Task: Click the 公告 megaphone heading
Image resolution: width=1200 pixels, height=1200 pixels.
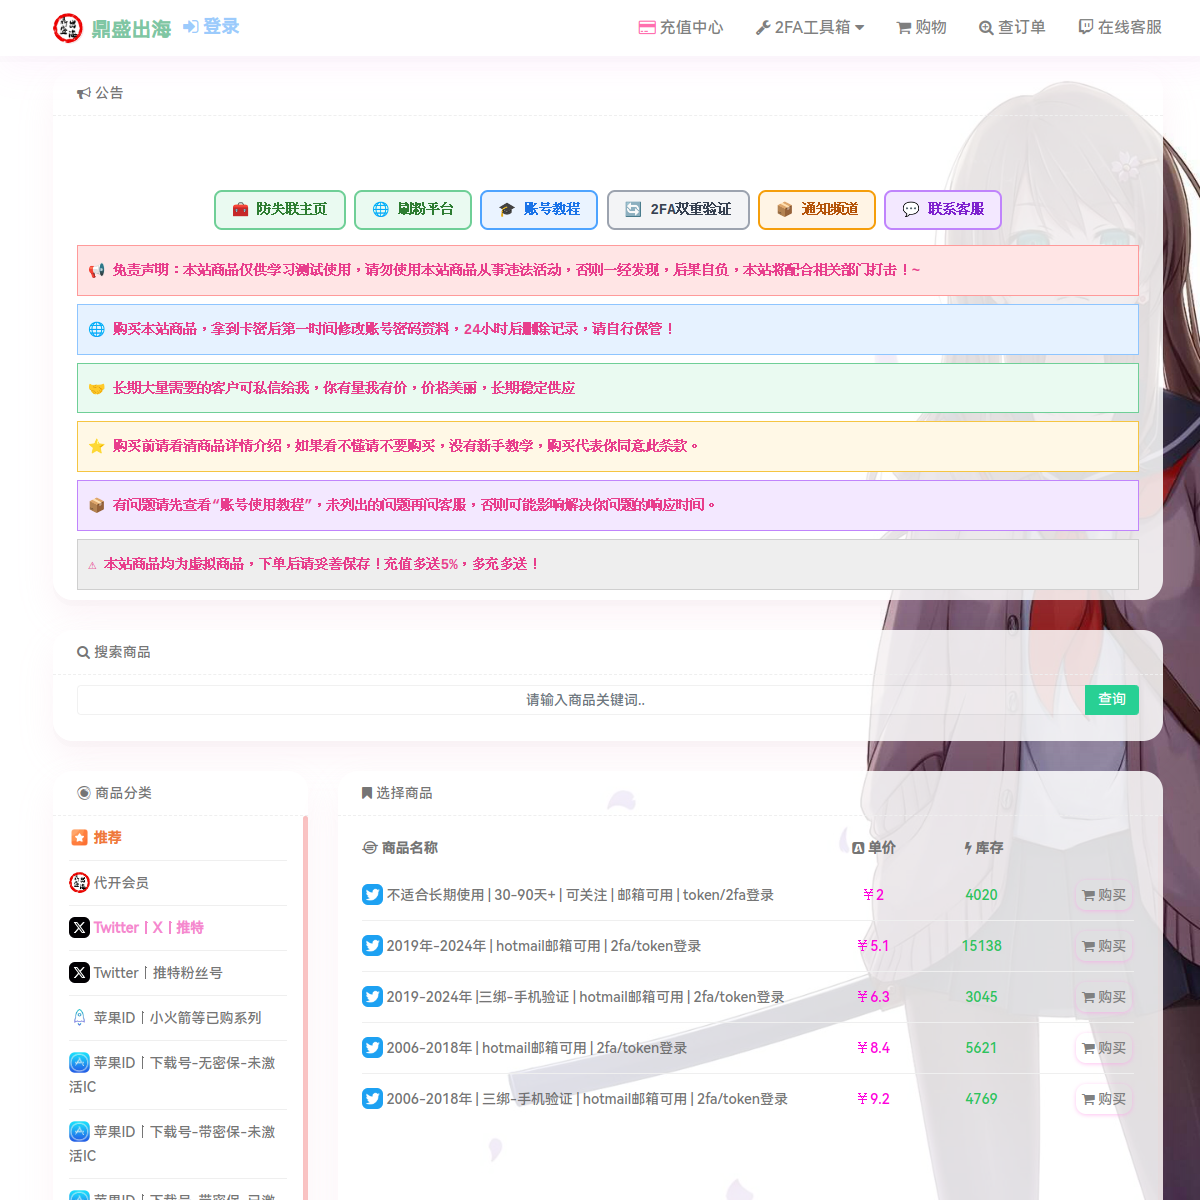Action: point(100,93)
